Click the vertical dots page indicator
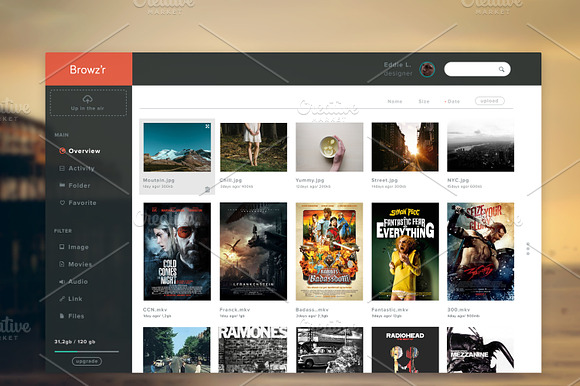Viewport: 580px width, 386px height. pos(528,248)
